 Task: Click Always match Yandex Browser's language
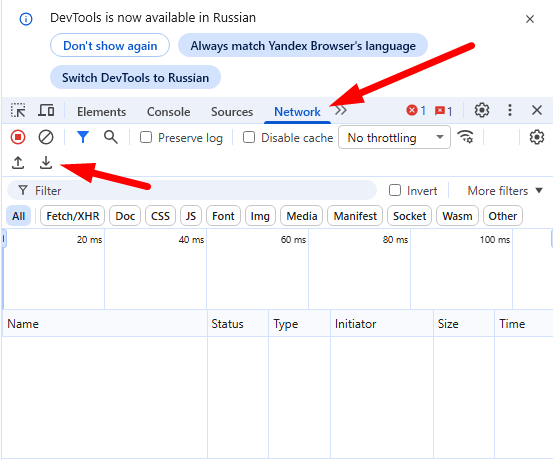click(303, 46)
